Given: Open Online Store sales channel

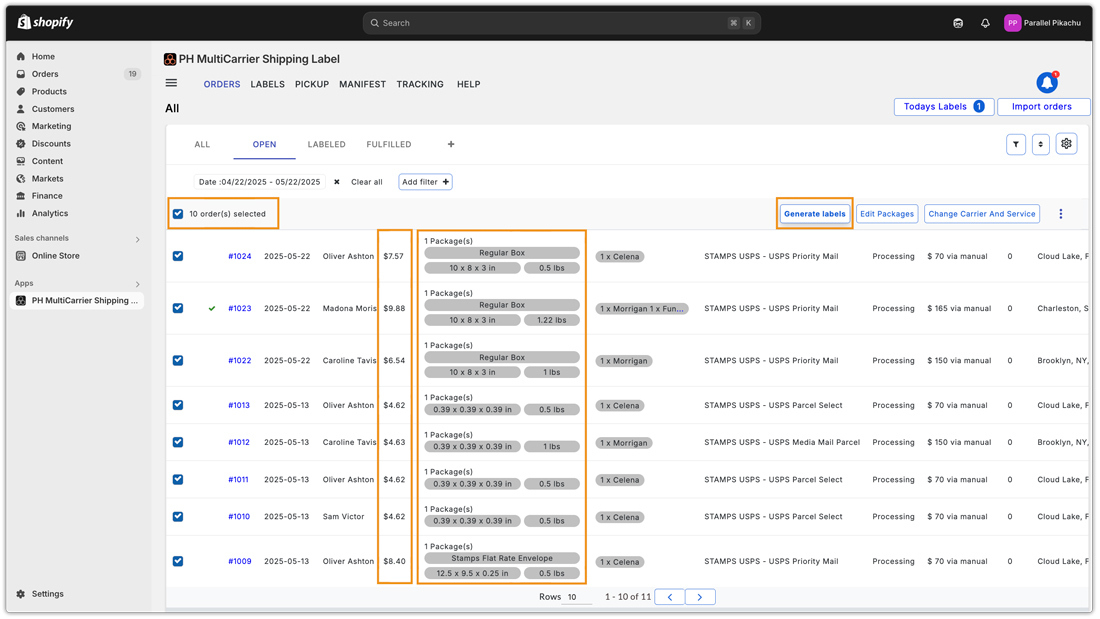Looking at the screenshot, I should 55,256.
